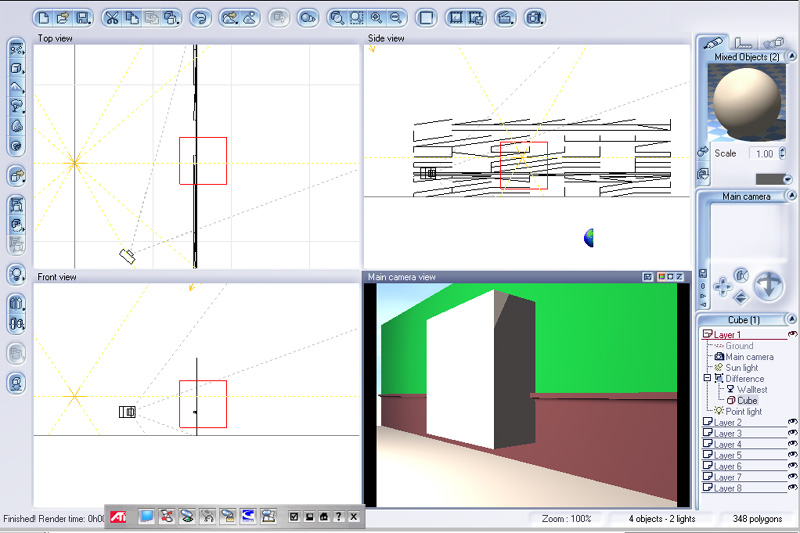Click the Render camera icon in toolbar
The image size is (800, 533).
click(535, 17)
